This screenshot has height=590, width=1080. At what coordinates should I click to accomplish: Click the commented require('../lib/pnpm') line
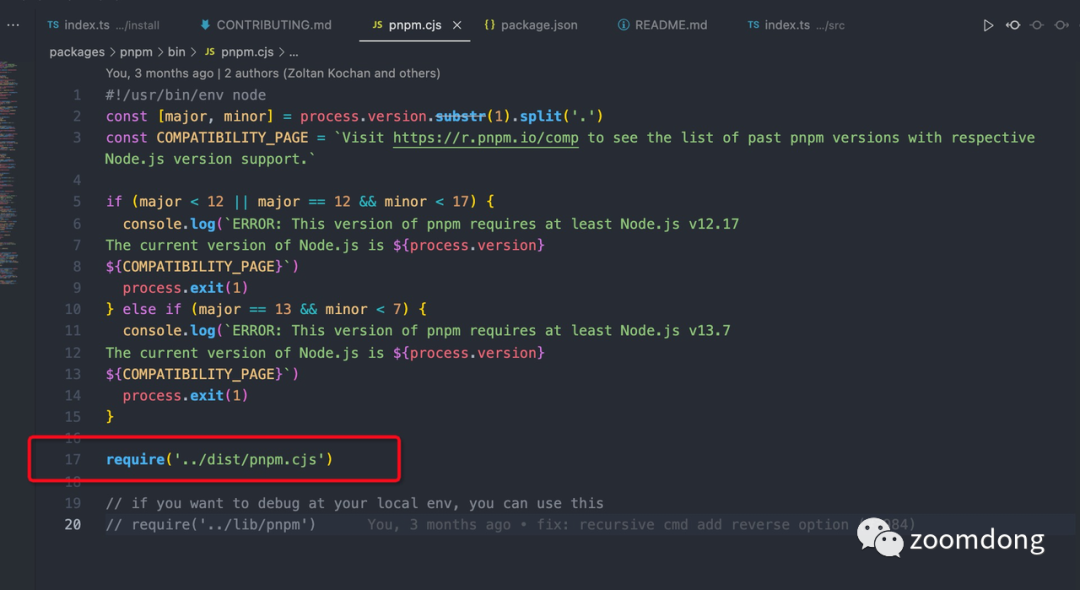tap(211, 525)
